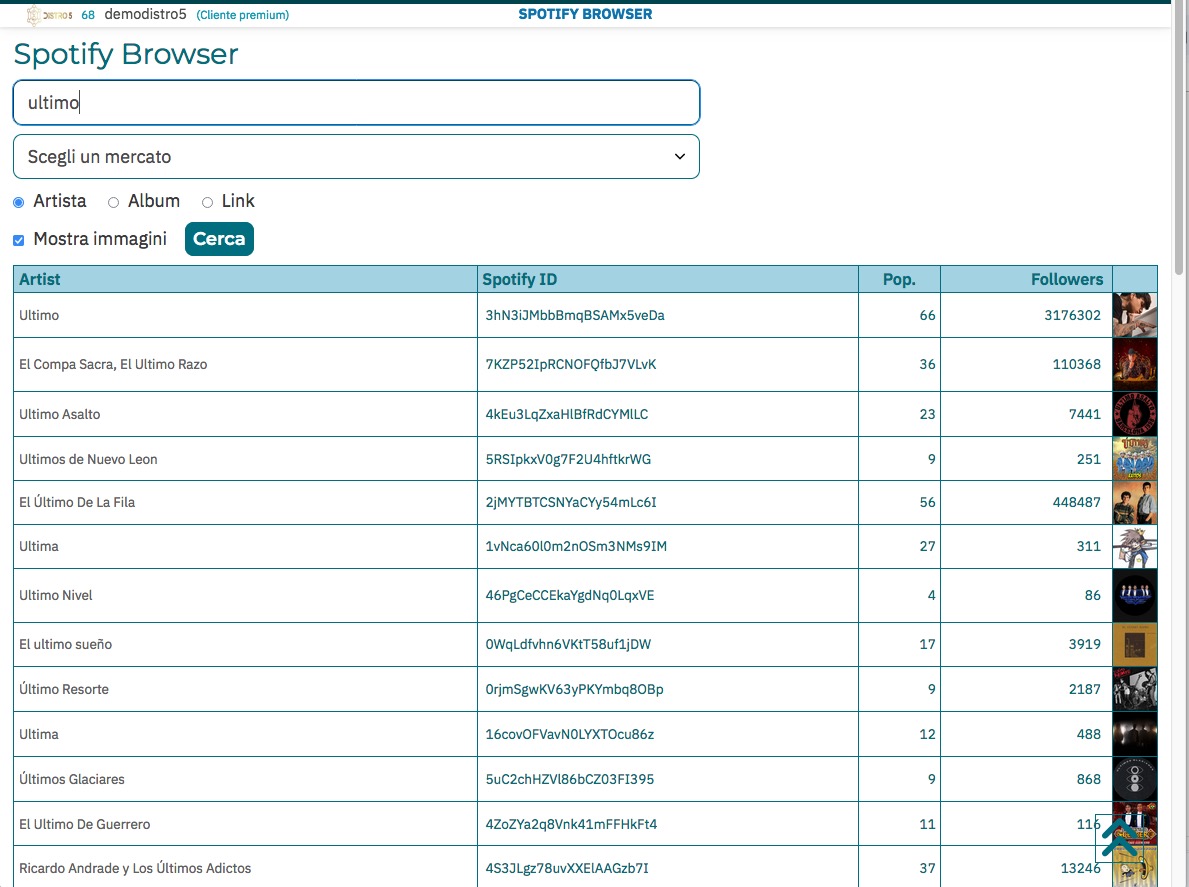Click the artist name El ultimo sueño
This screenshot has height=887, width=1189.
pos(65,644)
